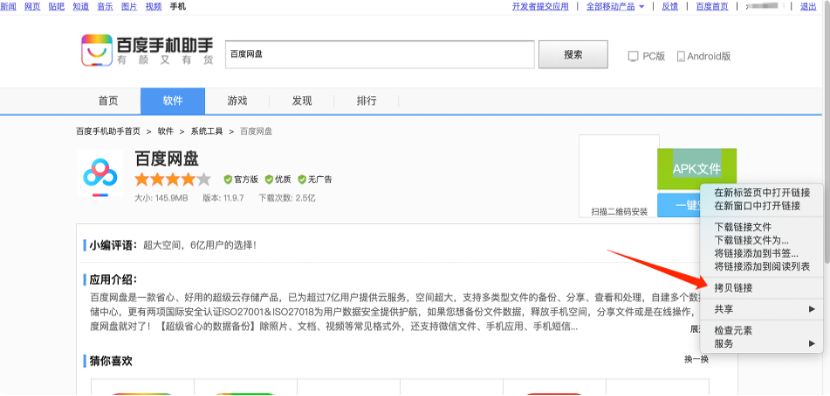Click the 版本: 11.9.7 text
The width and height of the screenshot is (830, 396).
(x=223, y=199)
